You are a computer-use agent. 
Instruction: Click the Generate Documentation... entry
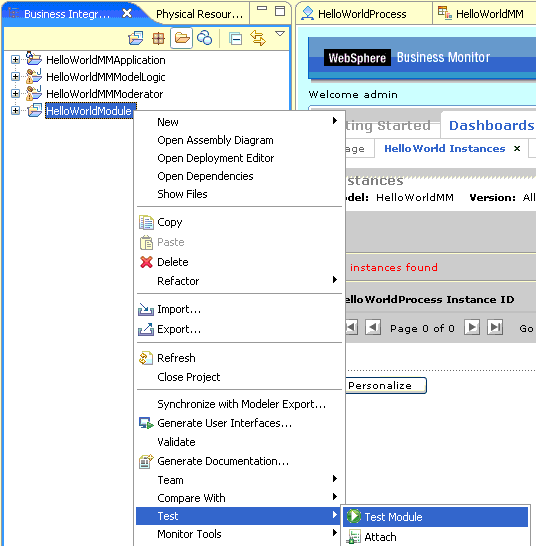[x=239, y=461]
